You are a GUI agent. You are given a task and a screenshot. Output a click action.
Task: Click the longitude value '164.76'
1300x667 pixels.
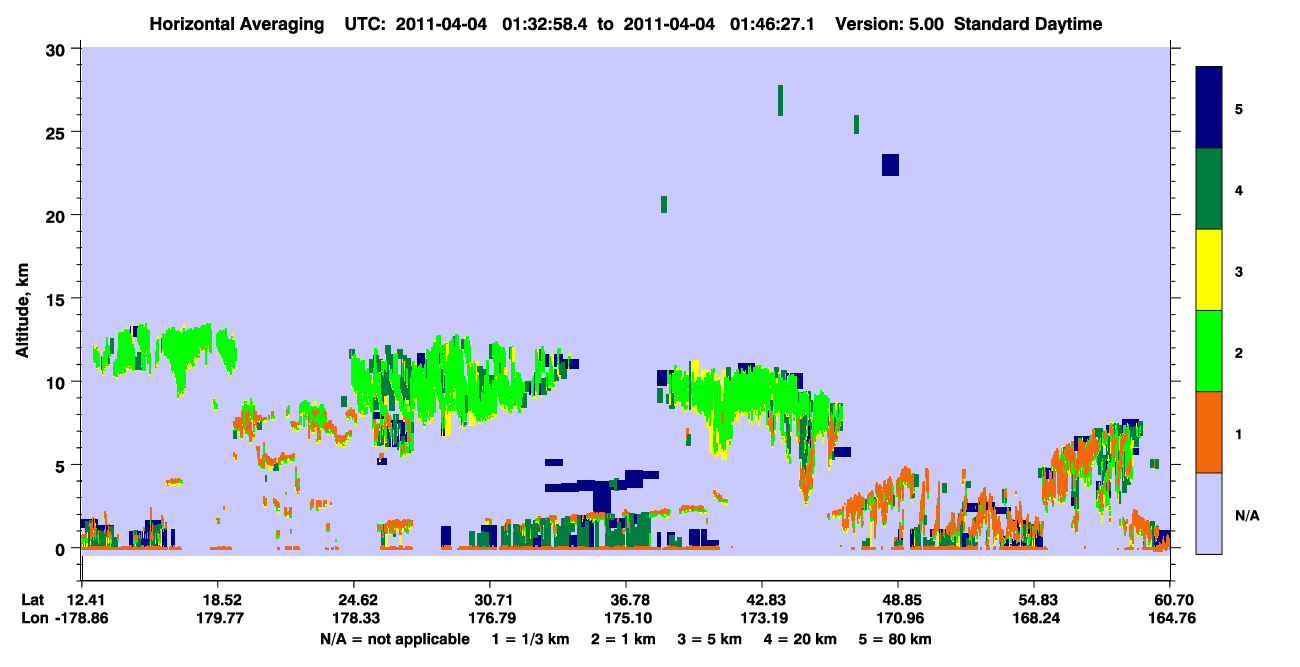[1170, 618]
